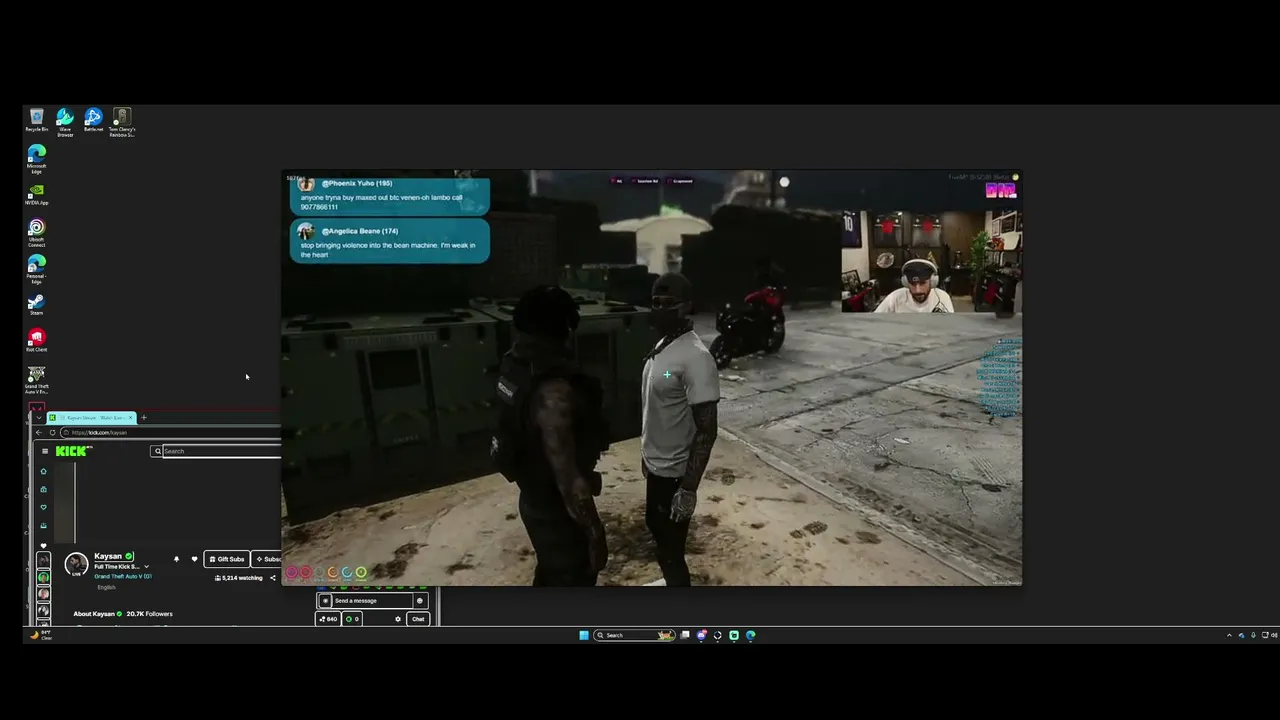Launch Grand Theft Auto V desktop shortcut
1280x720 pixels.
click(x=37, y=379)
